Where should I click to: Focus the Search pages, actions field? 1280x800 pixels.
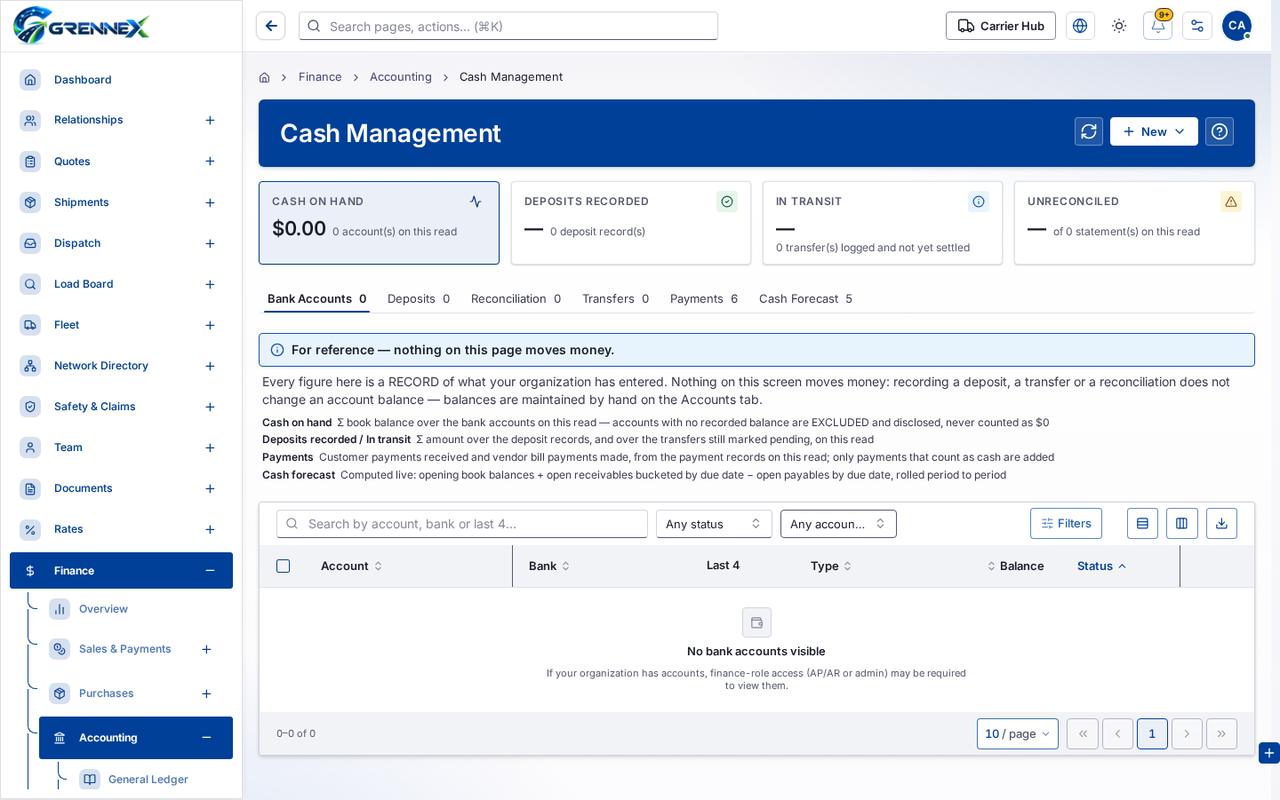508,26
